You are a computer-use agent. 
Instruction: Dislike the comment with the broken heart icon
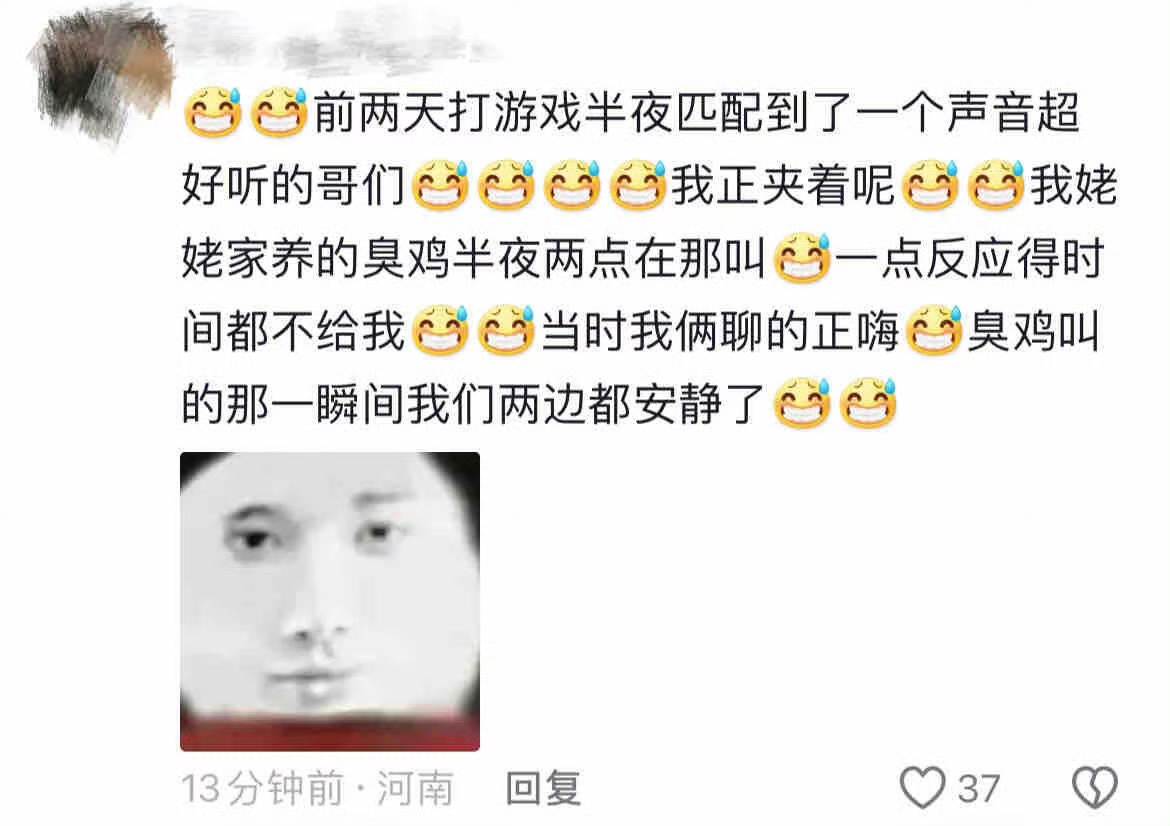coord(1095,787)
